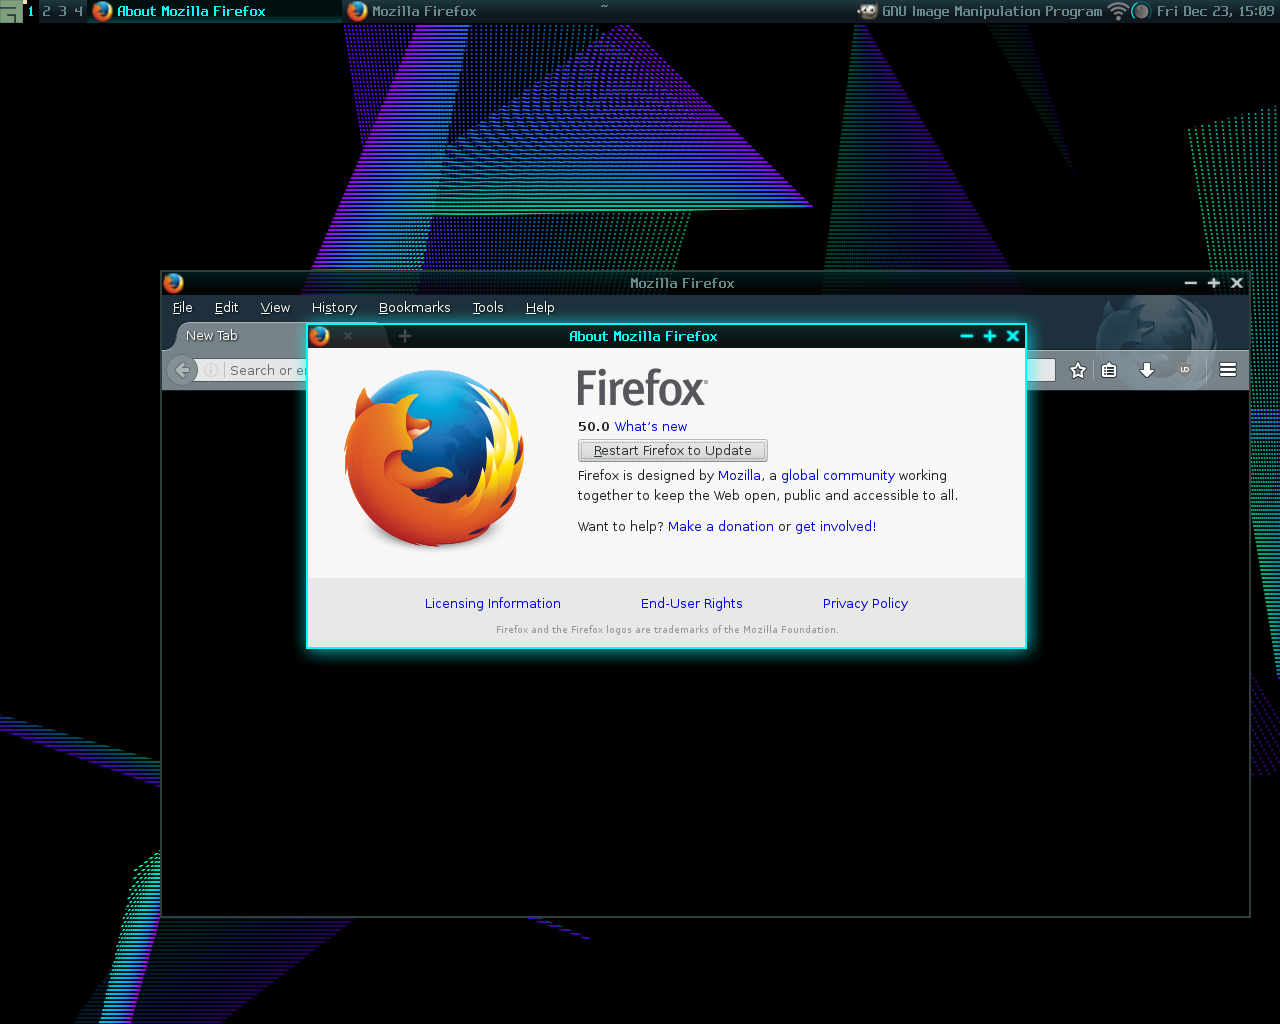Click the layout icon at panel's left end
The height and width of the screenshot is (1024, 1280).
point(11,12)
